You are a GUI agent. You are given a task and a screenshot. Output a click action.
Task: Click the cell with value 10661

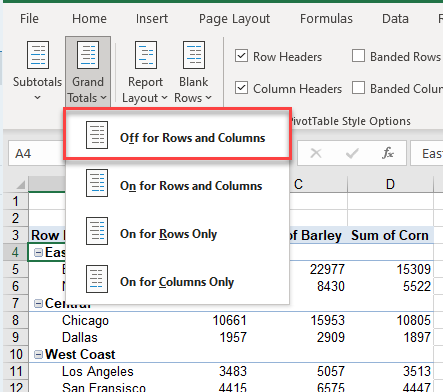(230, 320)
